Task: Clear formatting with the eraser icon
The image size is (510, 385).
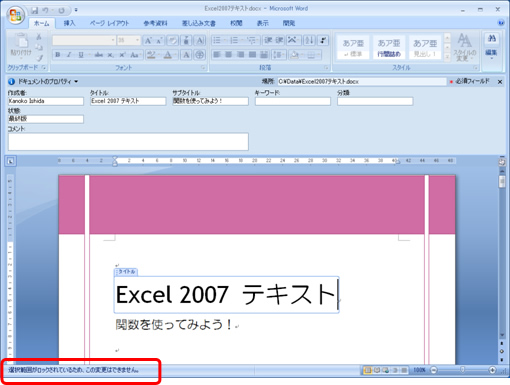Action: click(173, 41)
